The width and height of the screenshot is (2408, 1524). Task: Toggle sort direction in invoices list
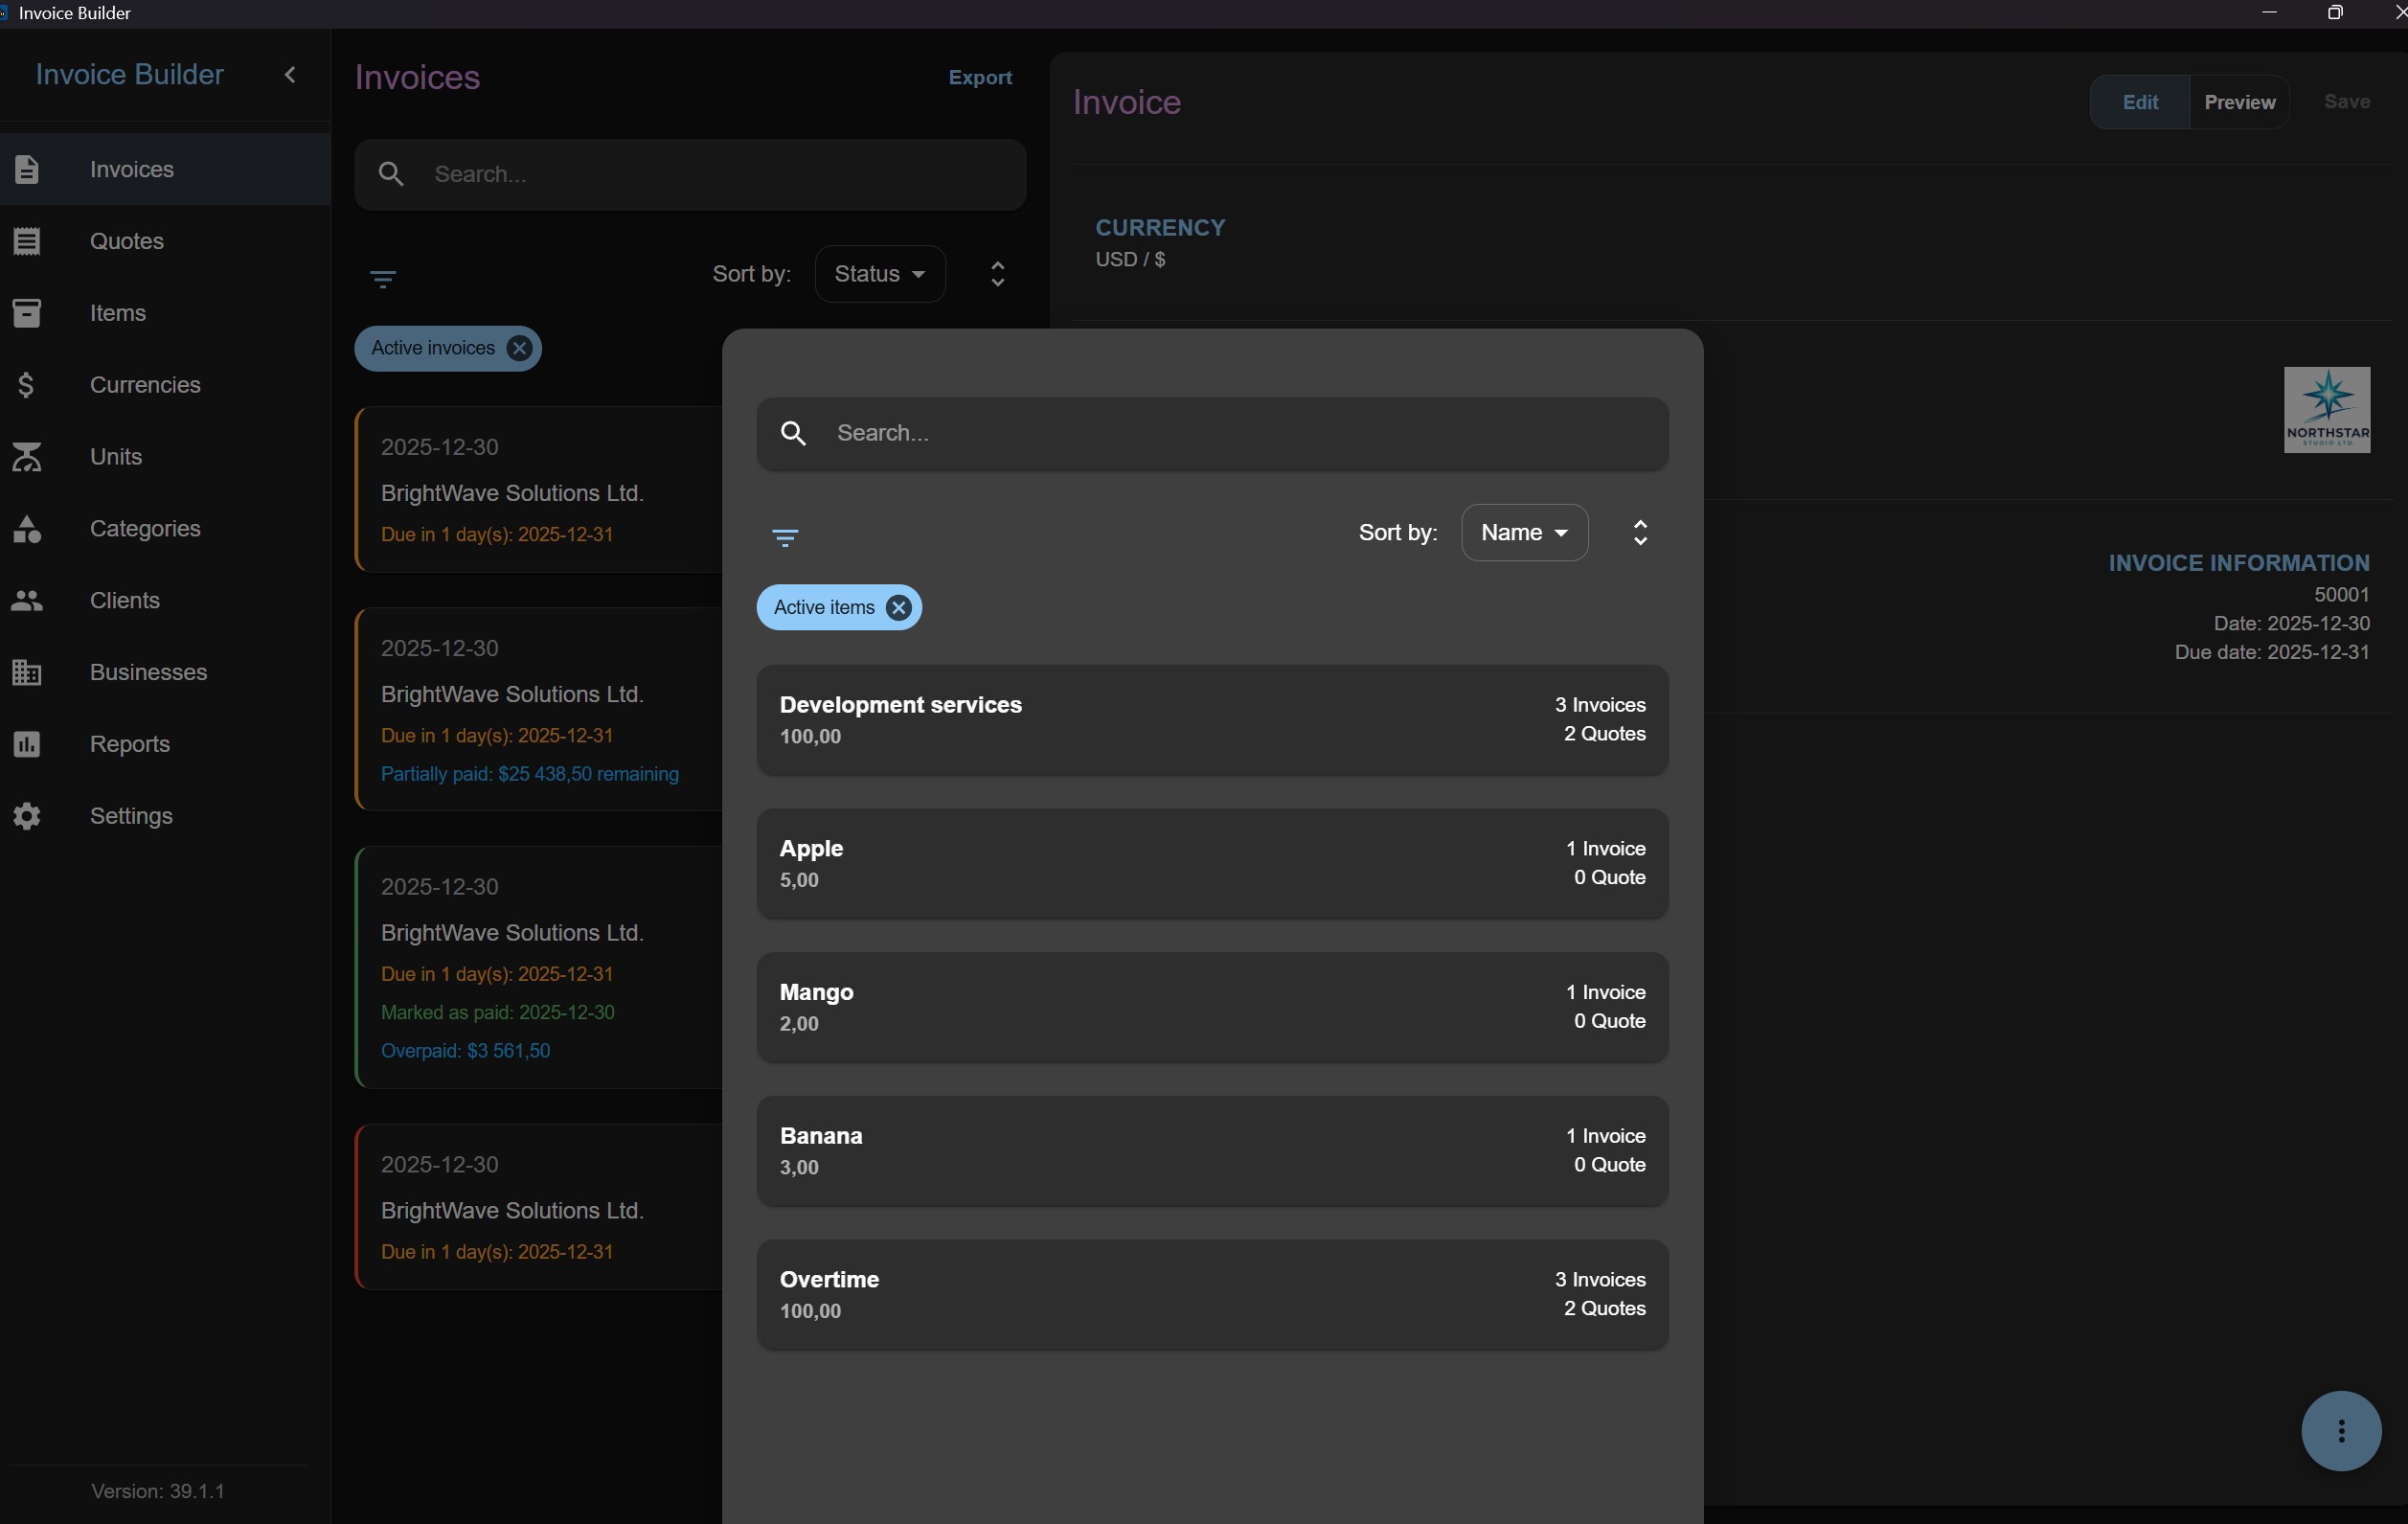997,274
